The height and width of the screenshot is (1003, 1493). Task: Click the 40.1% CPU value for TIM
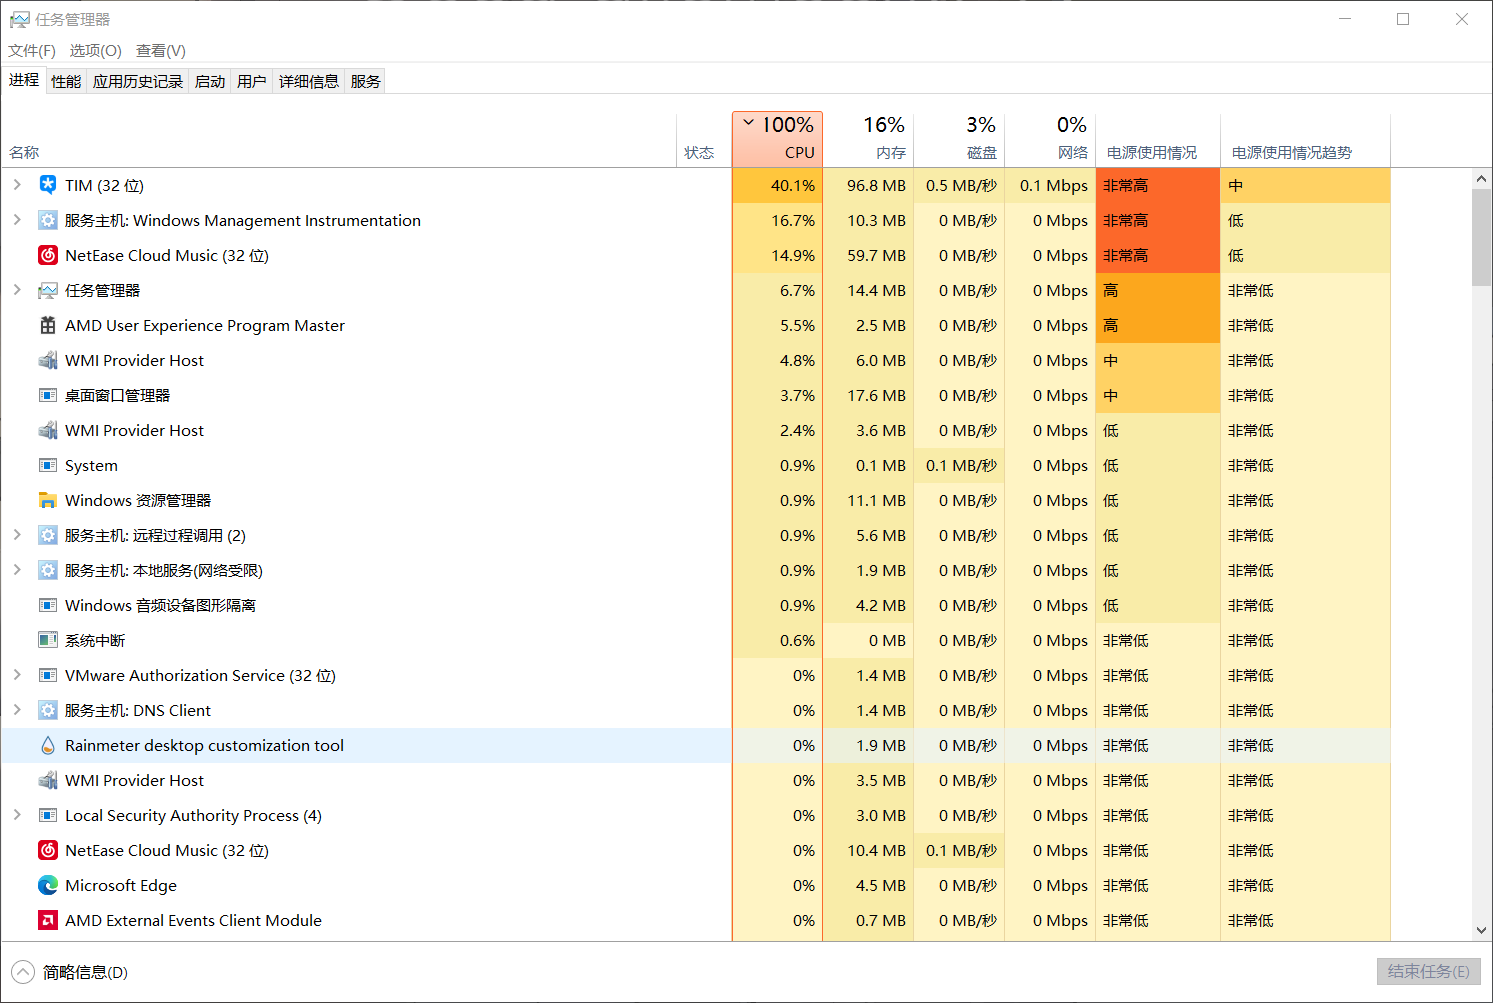point(792,185)
